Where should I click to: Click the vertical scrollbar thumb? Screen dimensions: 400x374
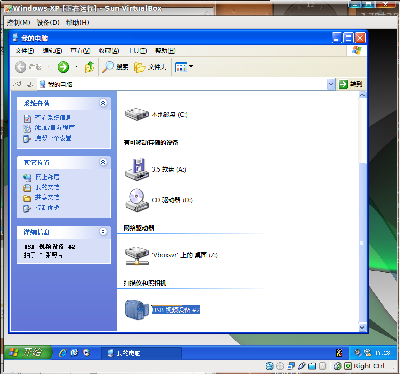[362, 243]
